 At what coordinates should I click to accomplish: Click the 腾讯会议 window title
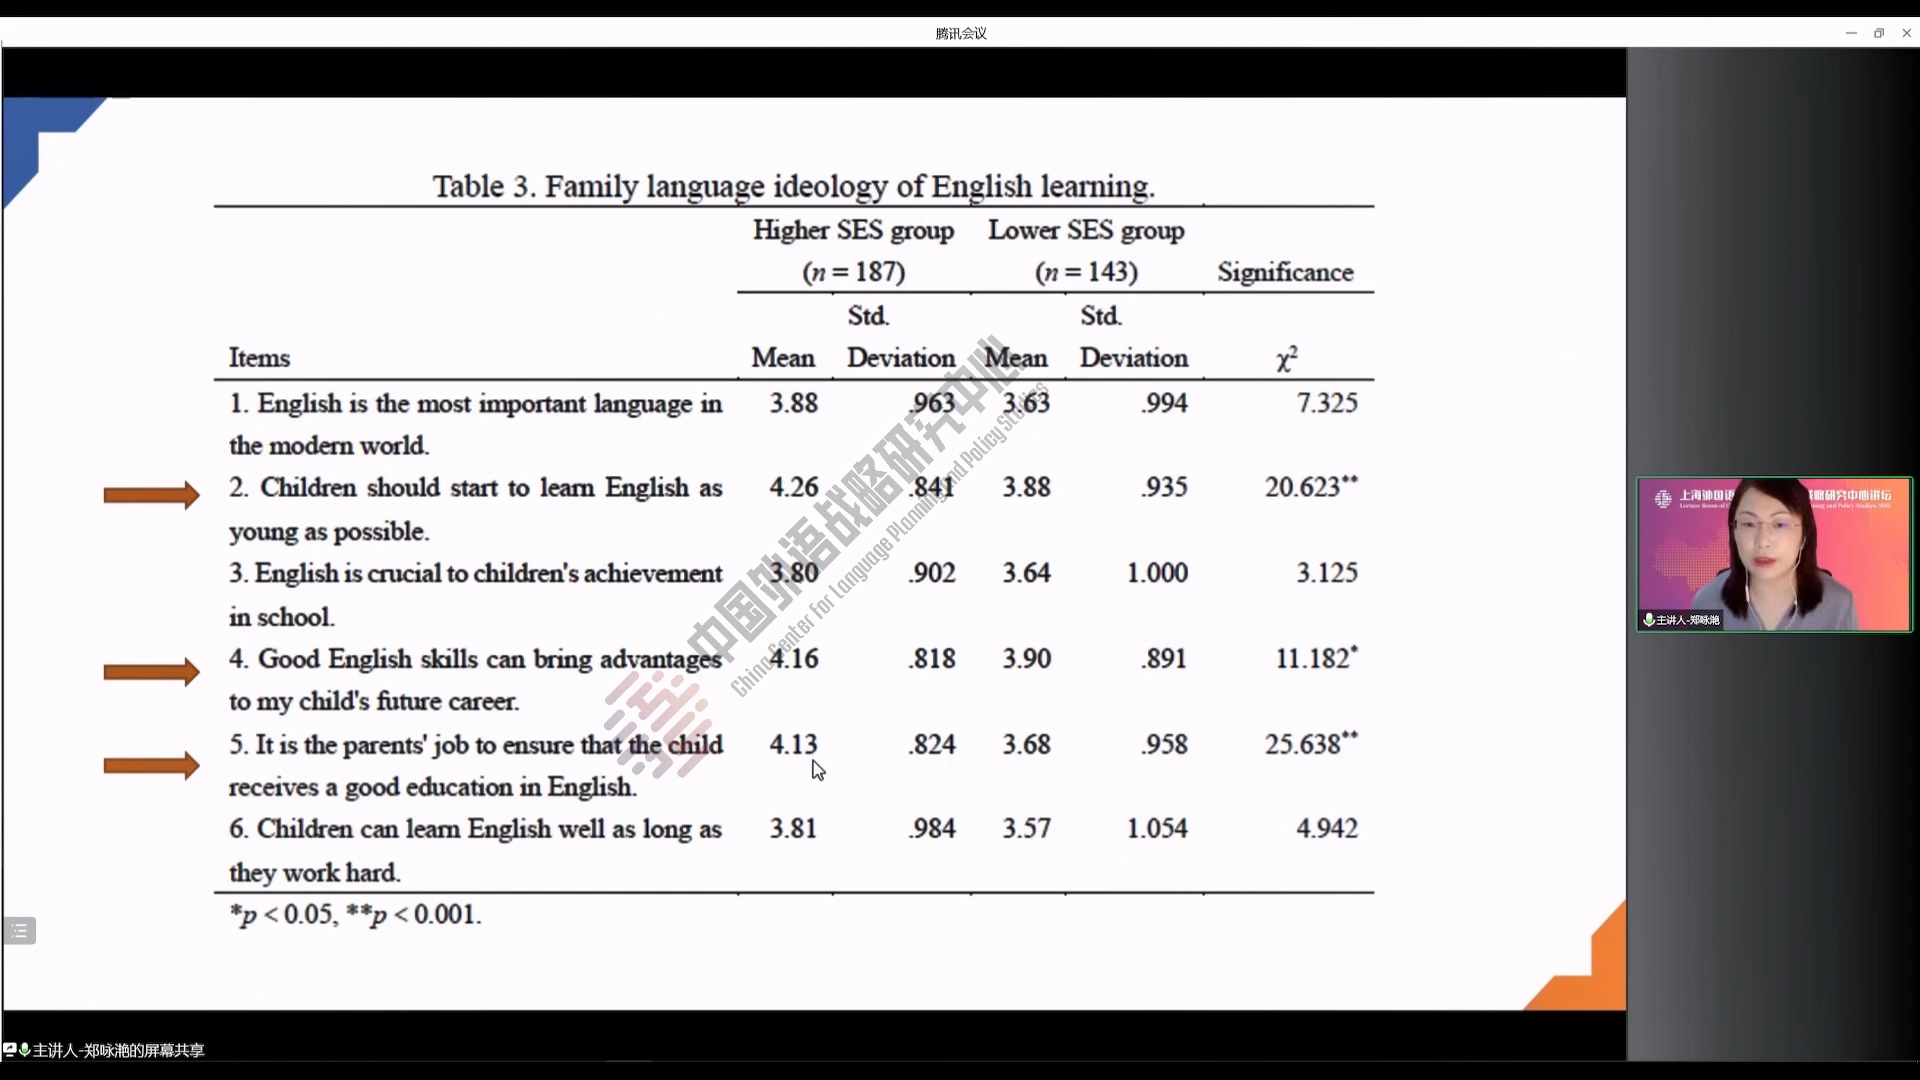(x=960, y=33)
